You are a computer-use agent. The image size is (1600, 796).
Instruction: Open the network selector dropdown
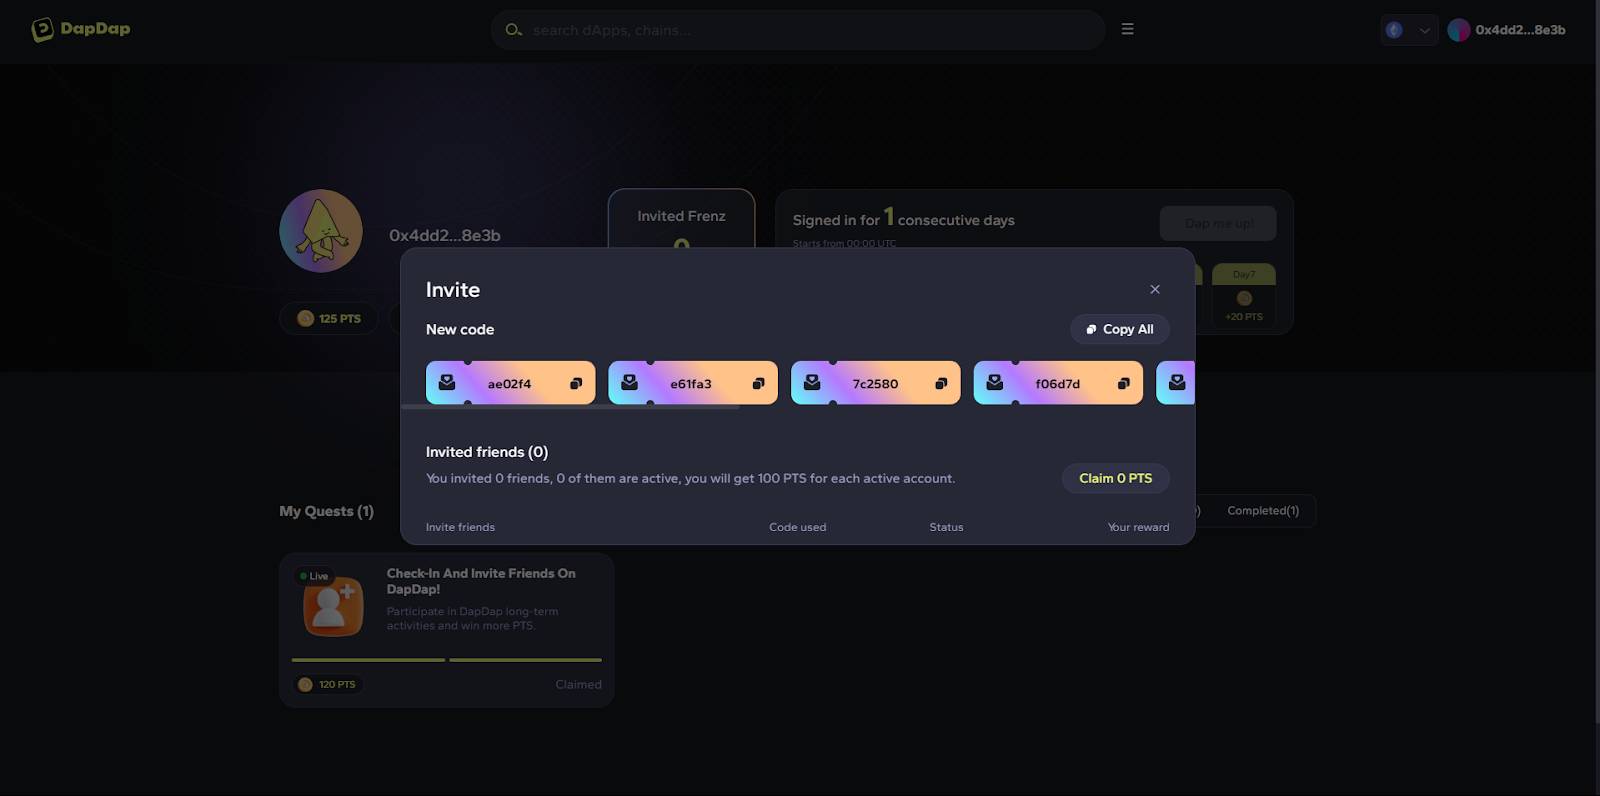pyautogui.click(x=1410, y=30)
